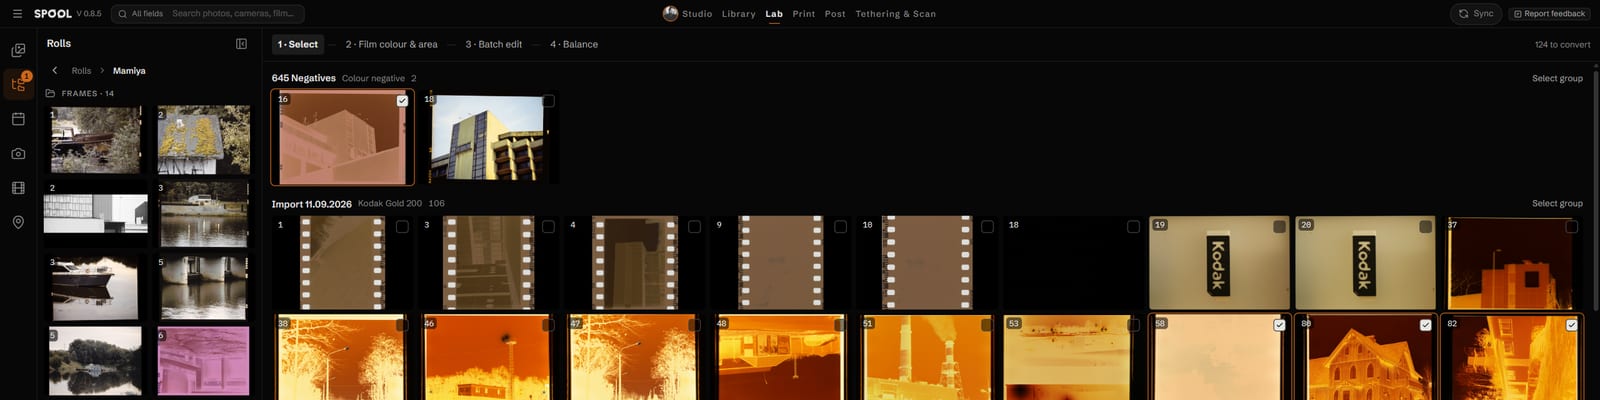Image resolution: width=1600 pixels, height=400 pixels.
Task: Tick the checkbox on Kodak frame 20
Action: pyautogui.click(x=1425, y=227)
